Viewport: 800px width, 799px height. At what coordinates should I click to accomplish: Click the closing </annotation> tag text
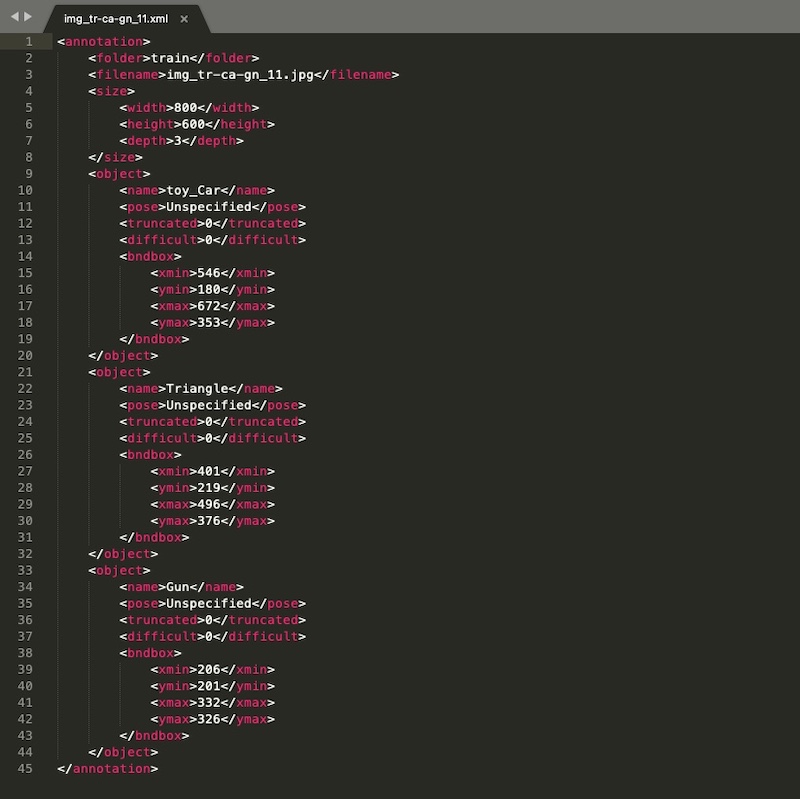click(108, 768)
